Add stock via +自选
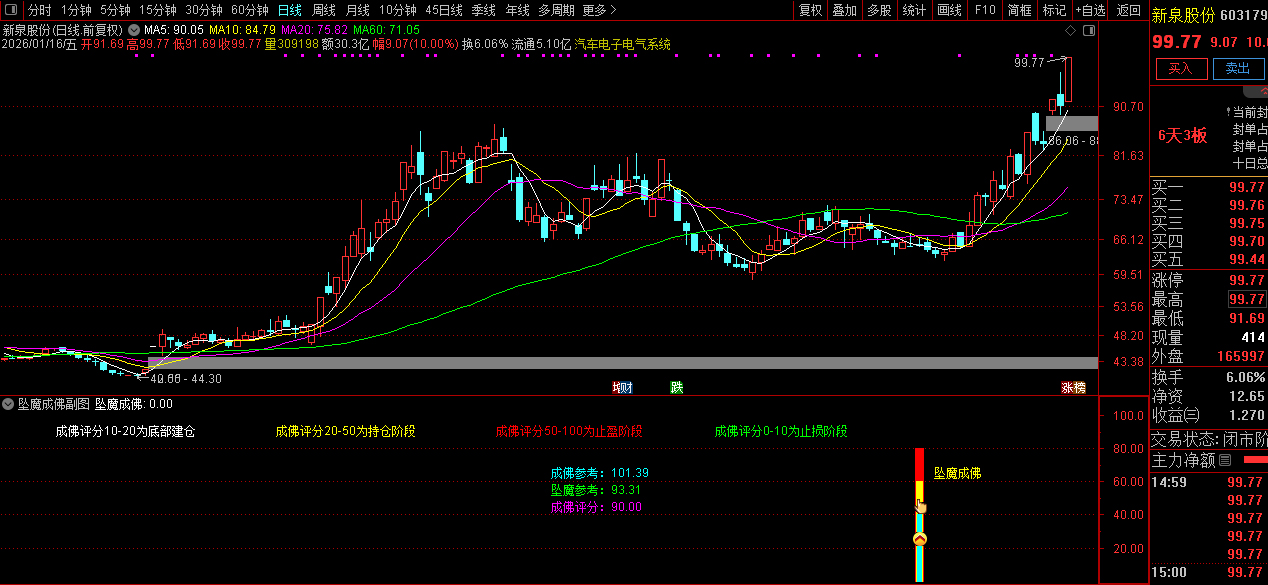Image resolution: width=1268 pixels, height=585 pixels. (x=1090, y=10)
